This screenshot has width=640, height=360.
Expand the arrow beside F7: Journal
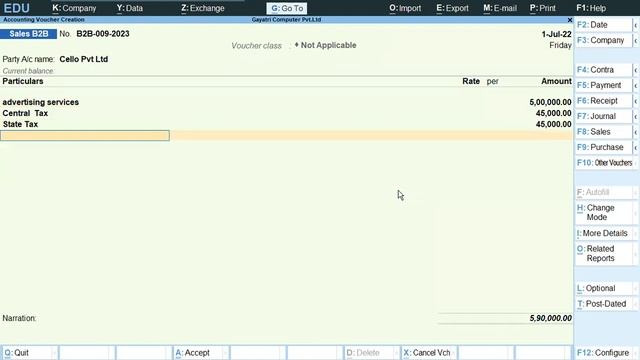pyautogui.click(x=636, y=117)
